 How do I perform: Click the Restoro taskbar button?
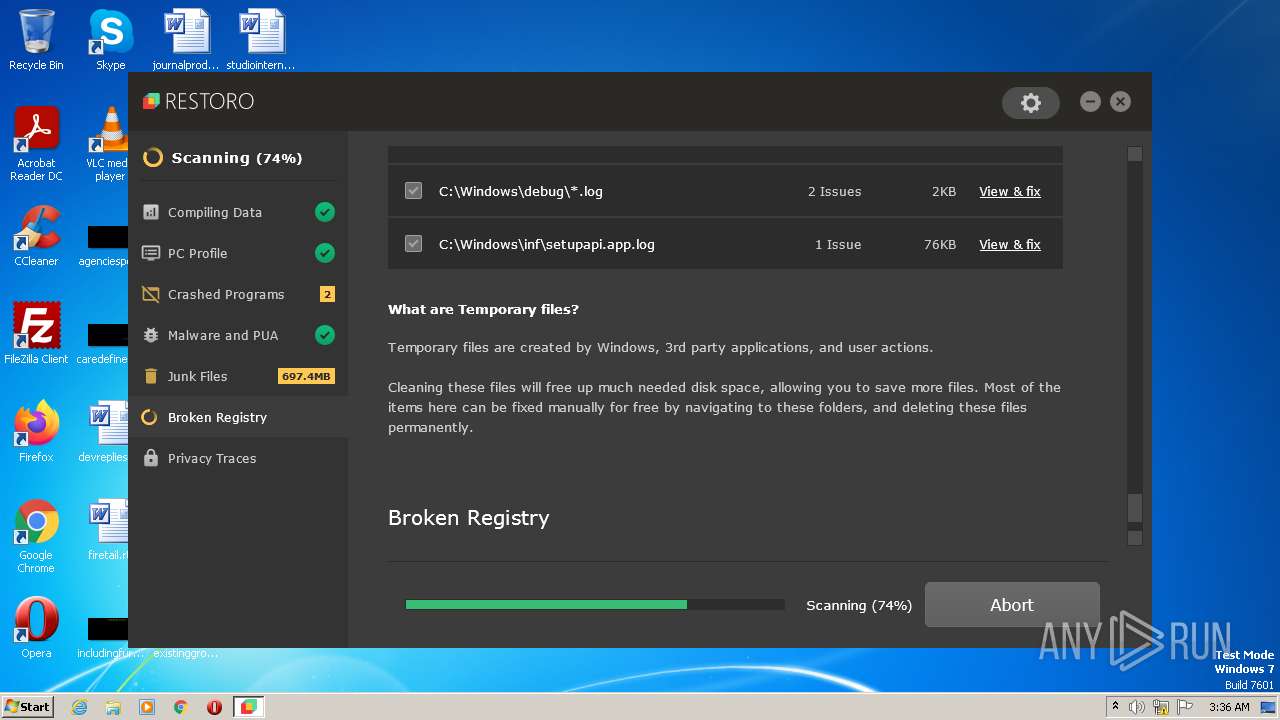point(248,707)
